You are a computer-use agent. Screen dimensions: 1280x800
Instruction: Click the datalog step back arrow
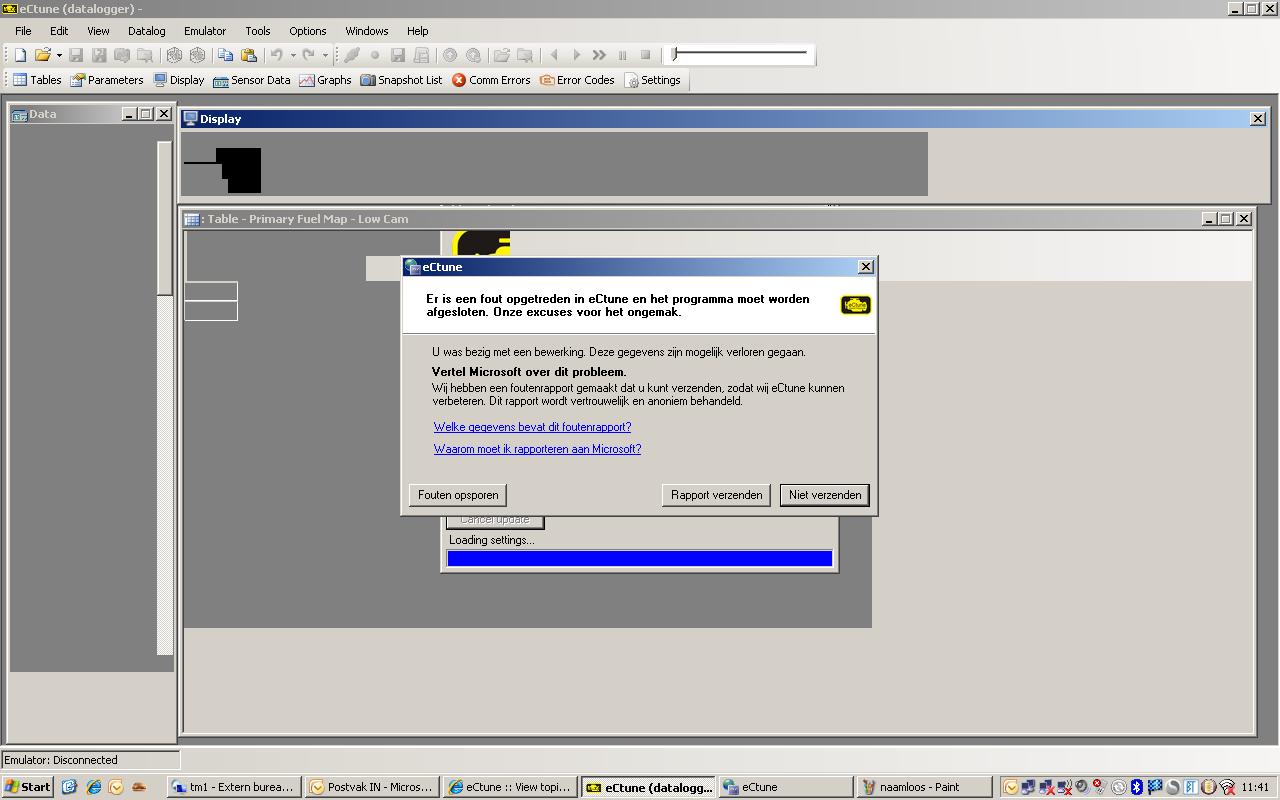[554, 56]
